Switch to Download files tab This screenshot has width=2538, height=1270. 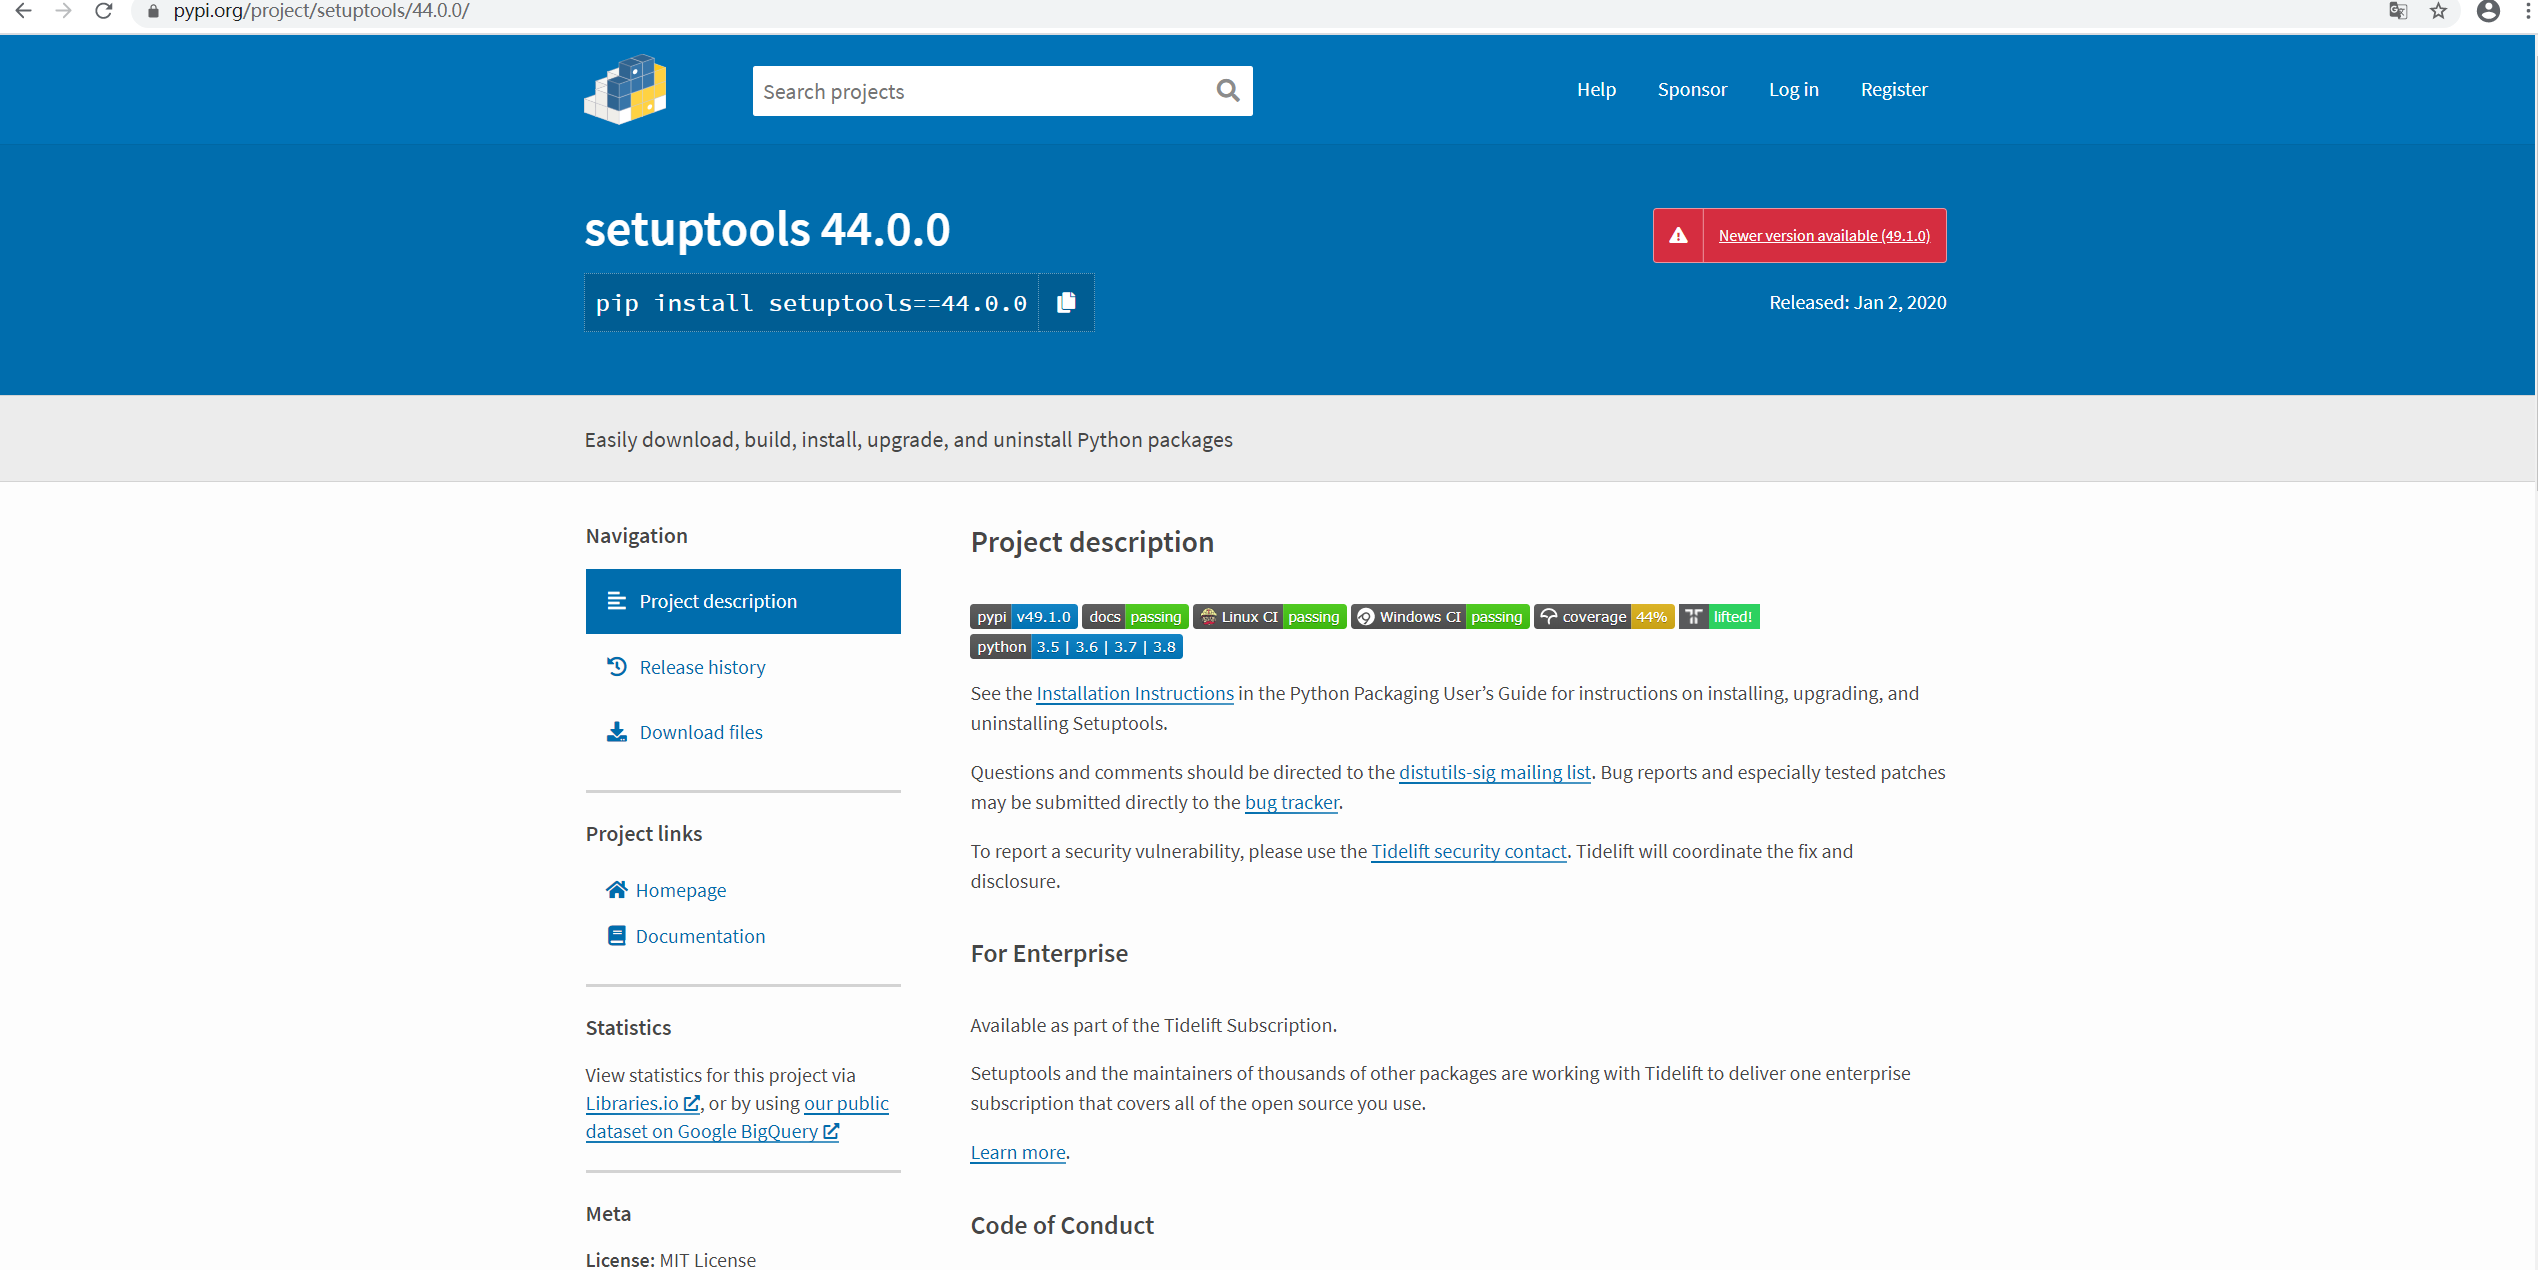[x=700, y=732]
